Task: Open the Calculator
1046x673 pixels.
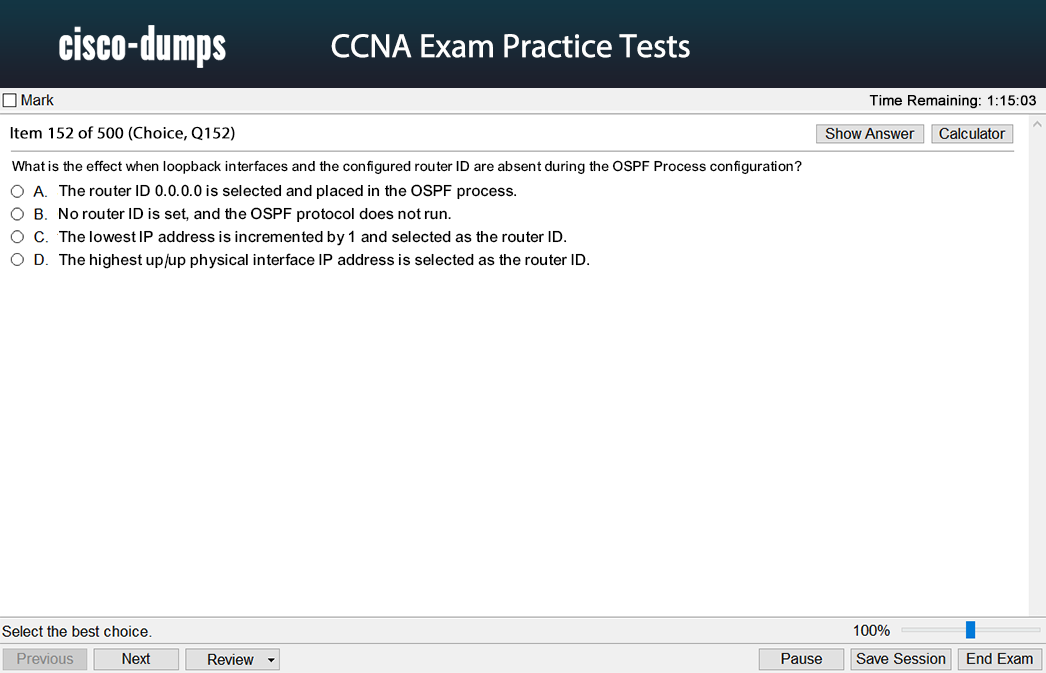Action: click(x=971, y=134)
